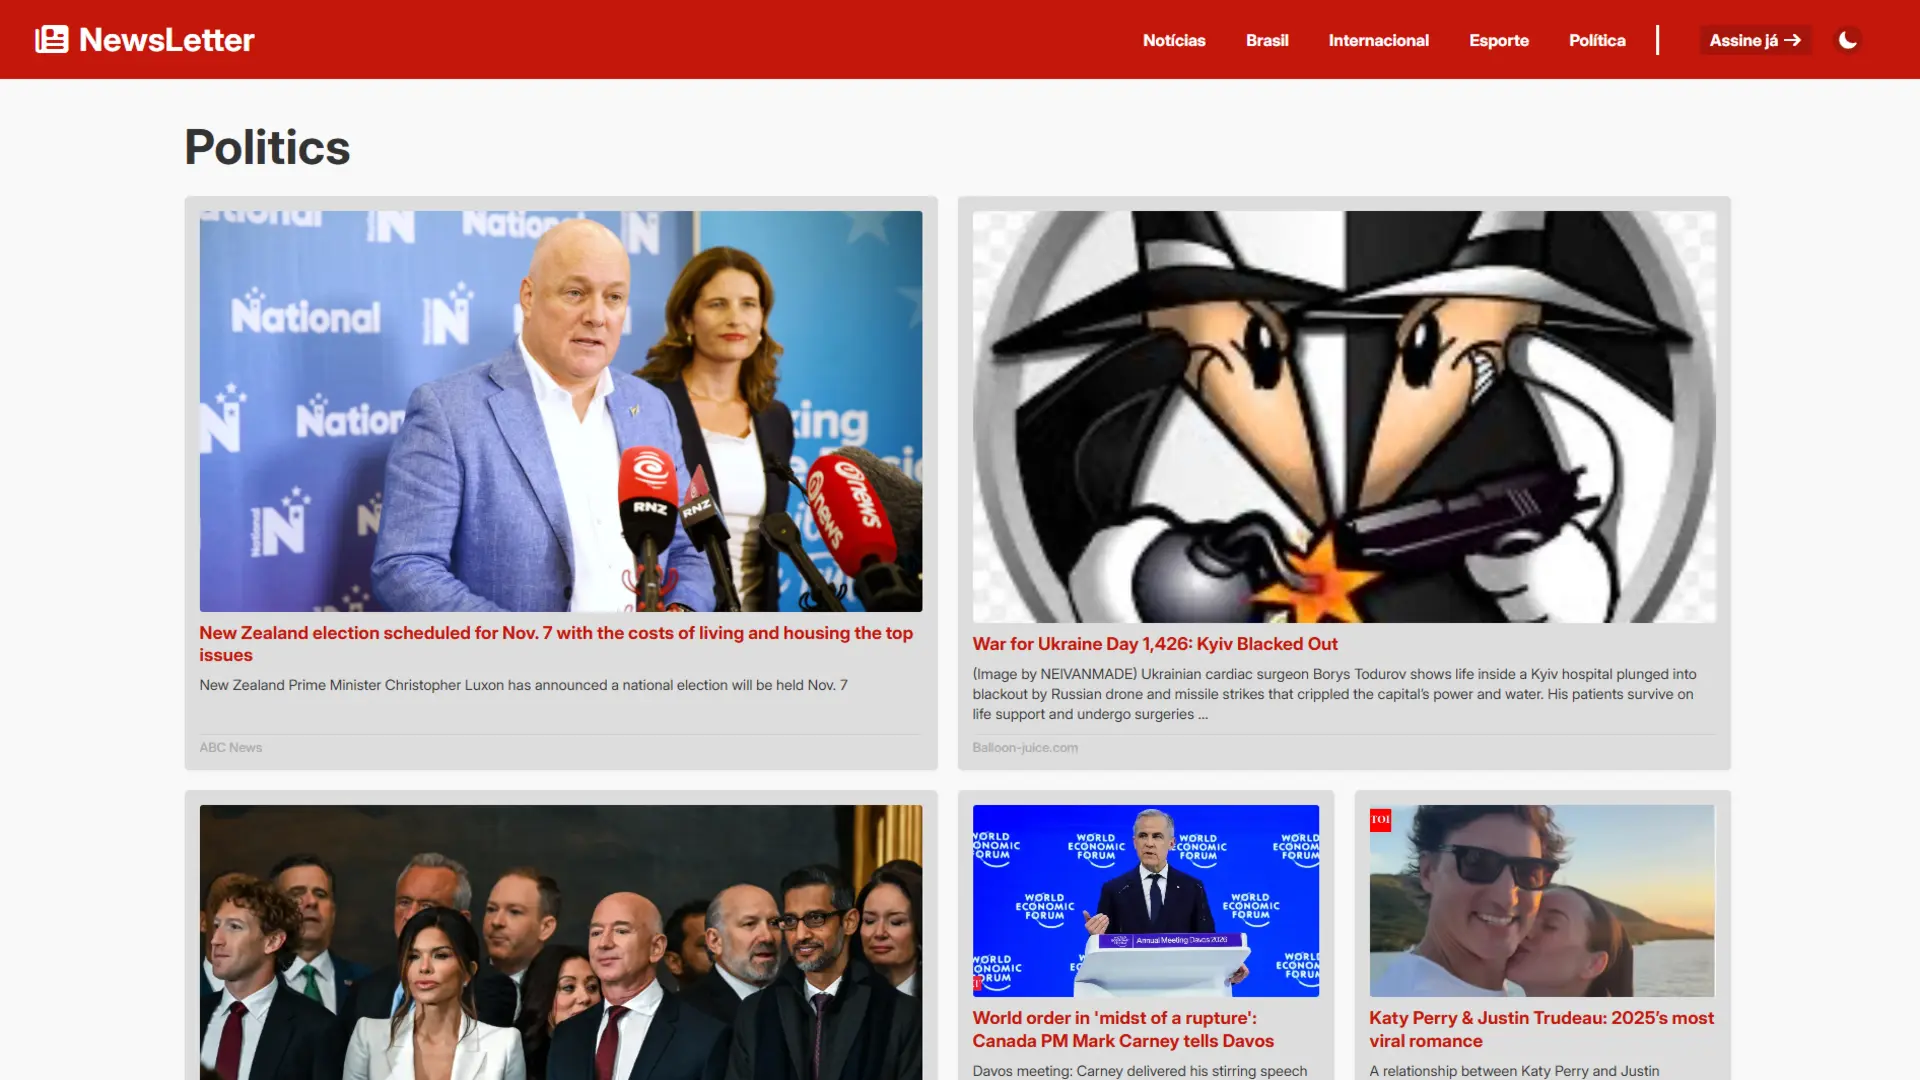Viewport: 1920px width, 1080px height.
Task: Click the arrow icon in Assine já
Action: click(x=1793, y=40)
